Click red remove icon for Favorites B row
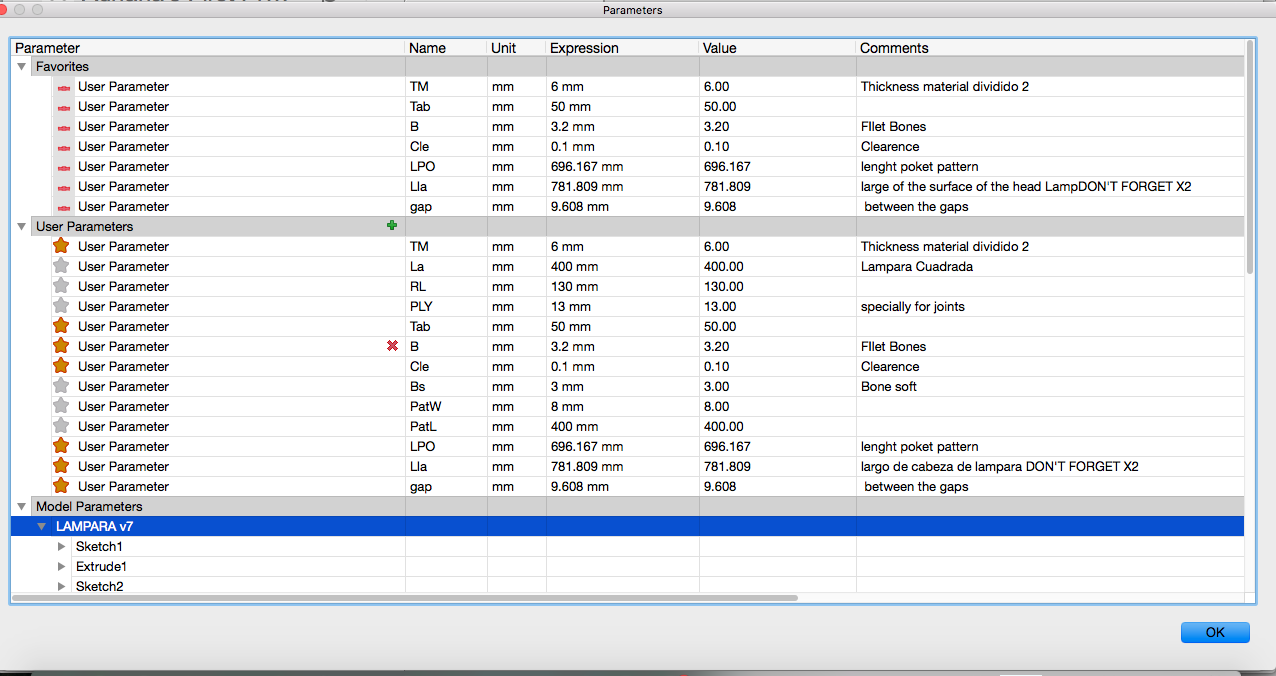 click(64, 127)
